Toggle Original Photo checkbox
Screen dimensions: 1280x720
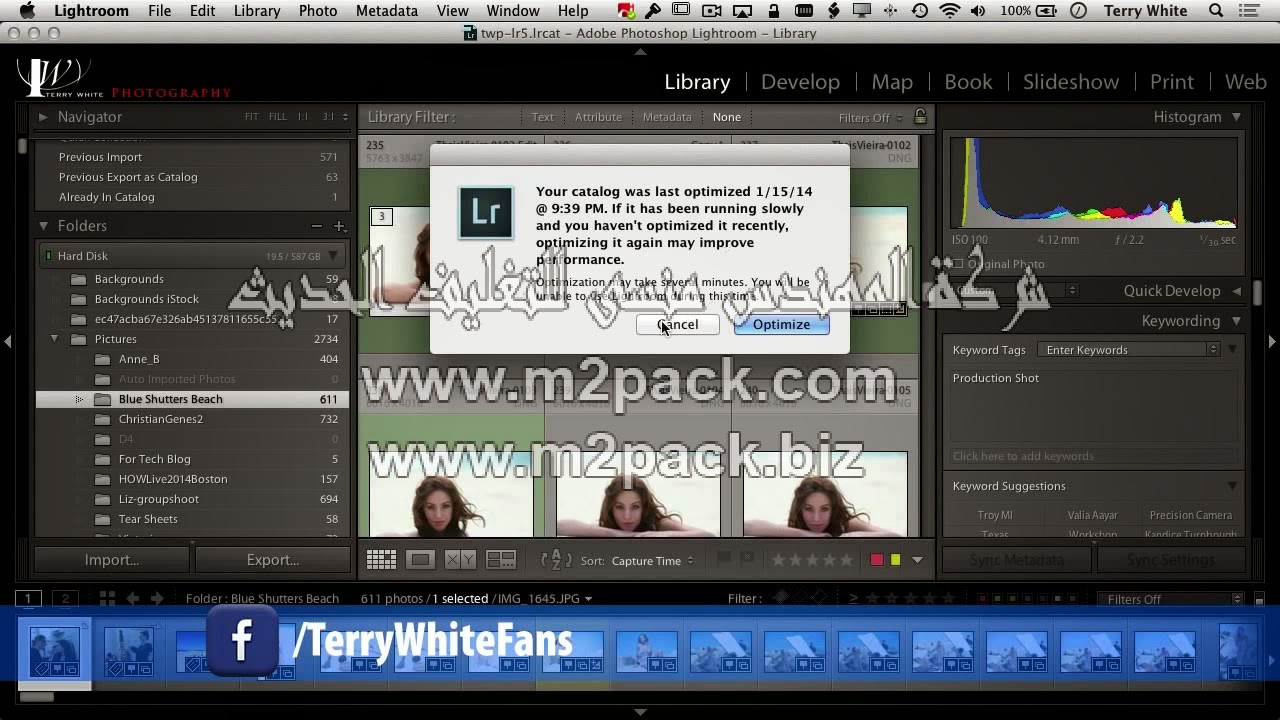(x=958, y=264)
